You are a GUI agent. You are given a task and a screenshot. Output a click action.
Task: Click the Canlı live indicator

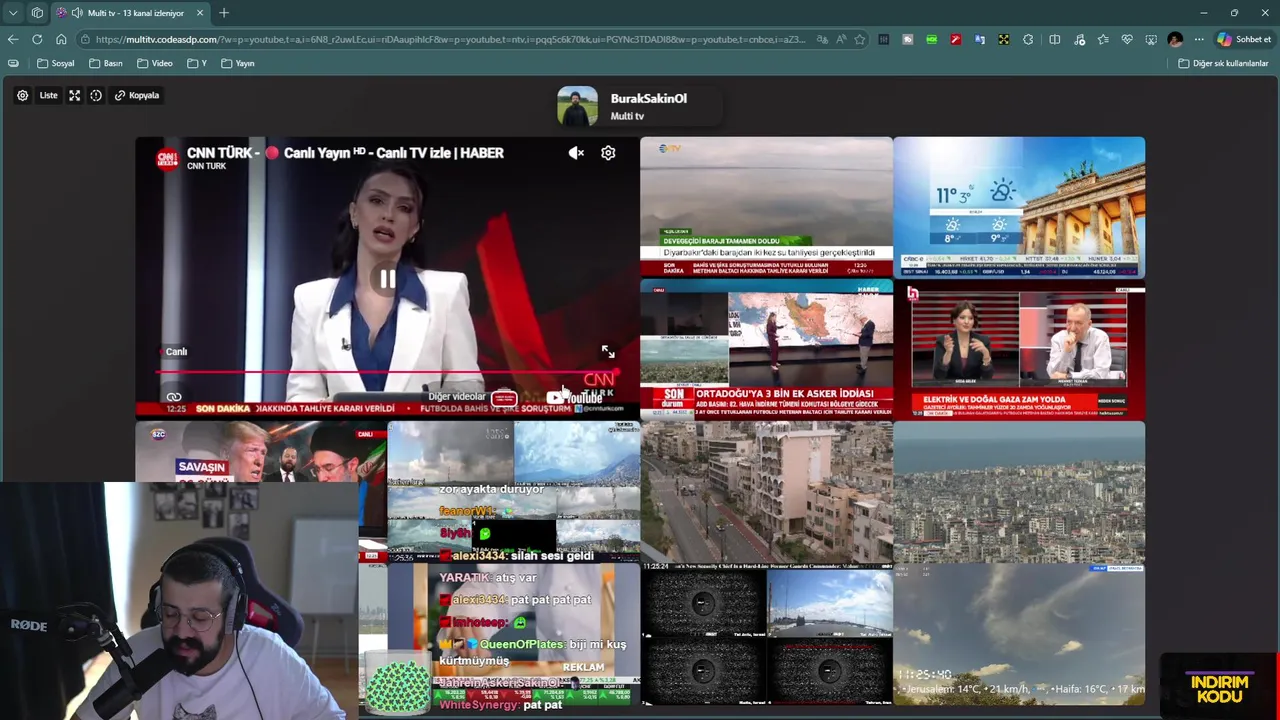click(175, 351)
